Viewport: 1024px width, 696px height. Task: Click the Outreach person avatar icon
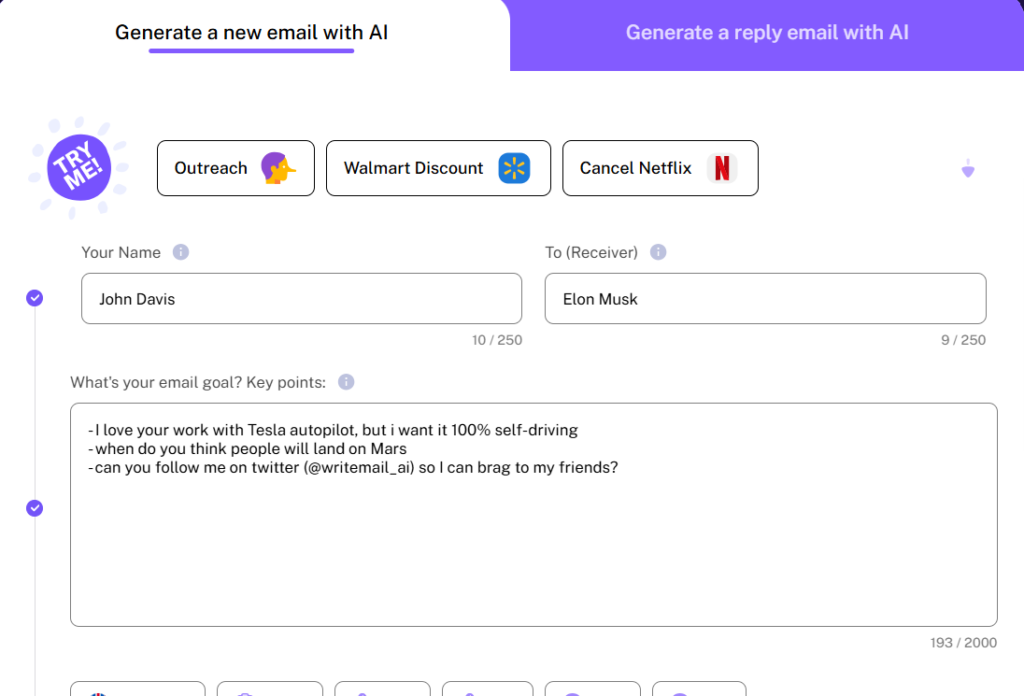click(x=278, y=168)
